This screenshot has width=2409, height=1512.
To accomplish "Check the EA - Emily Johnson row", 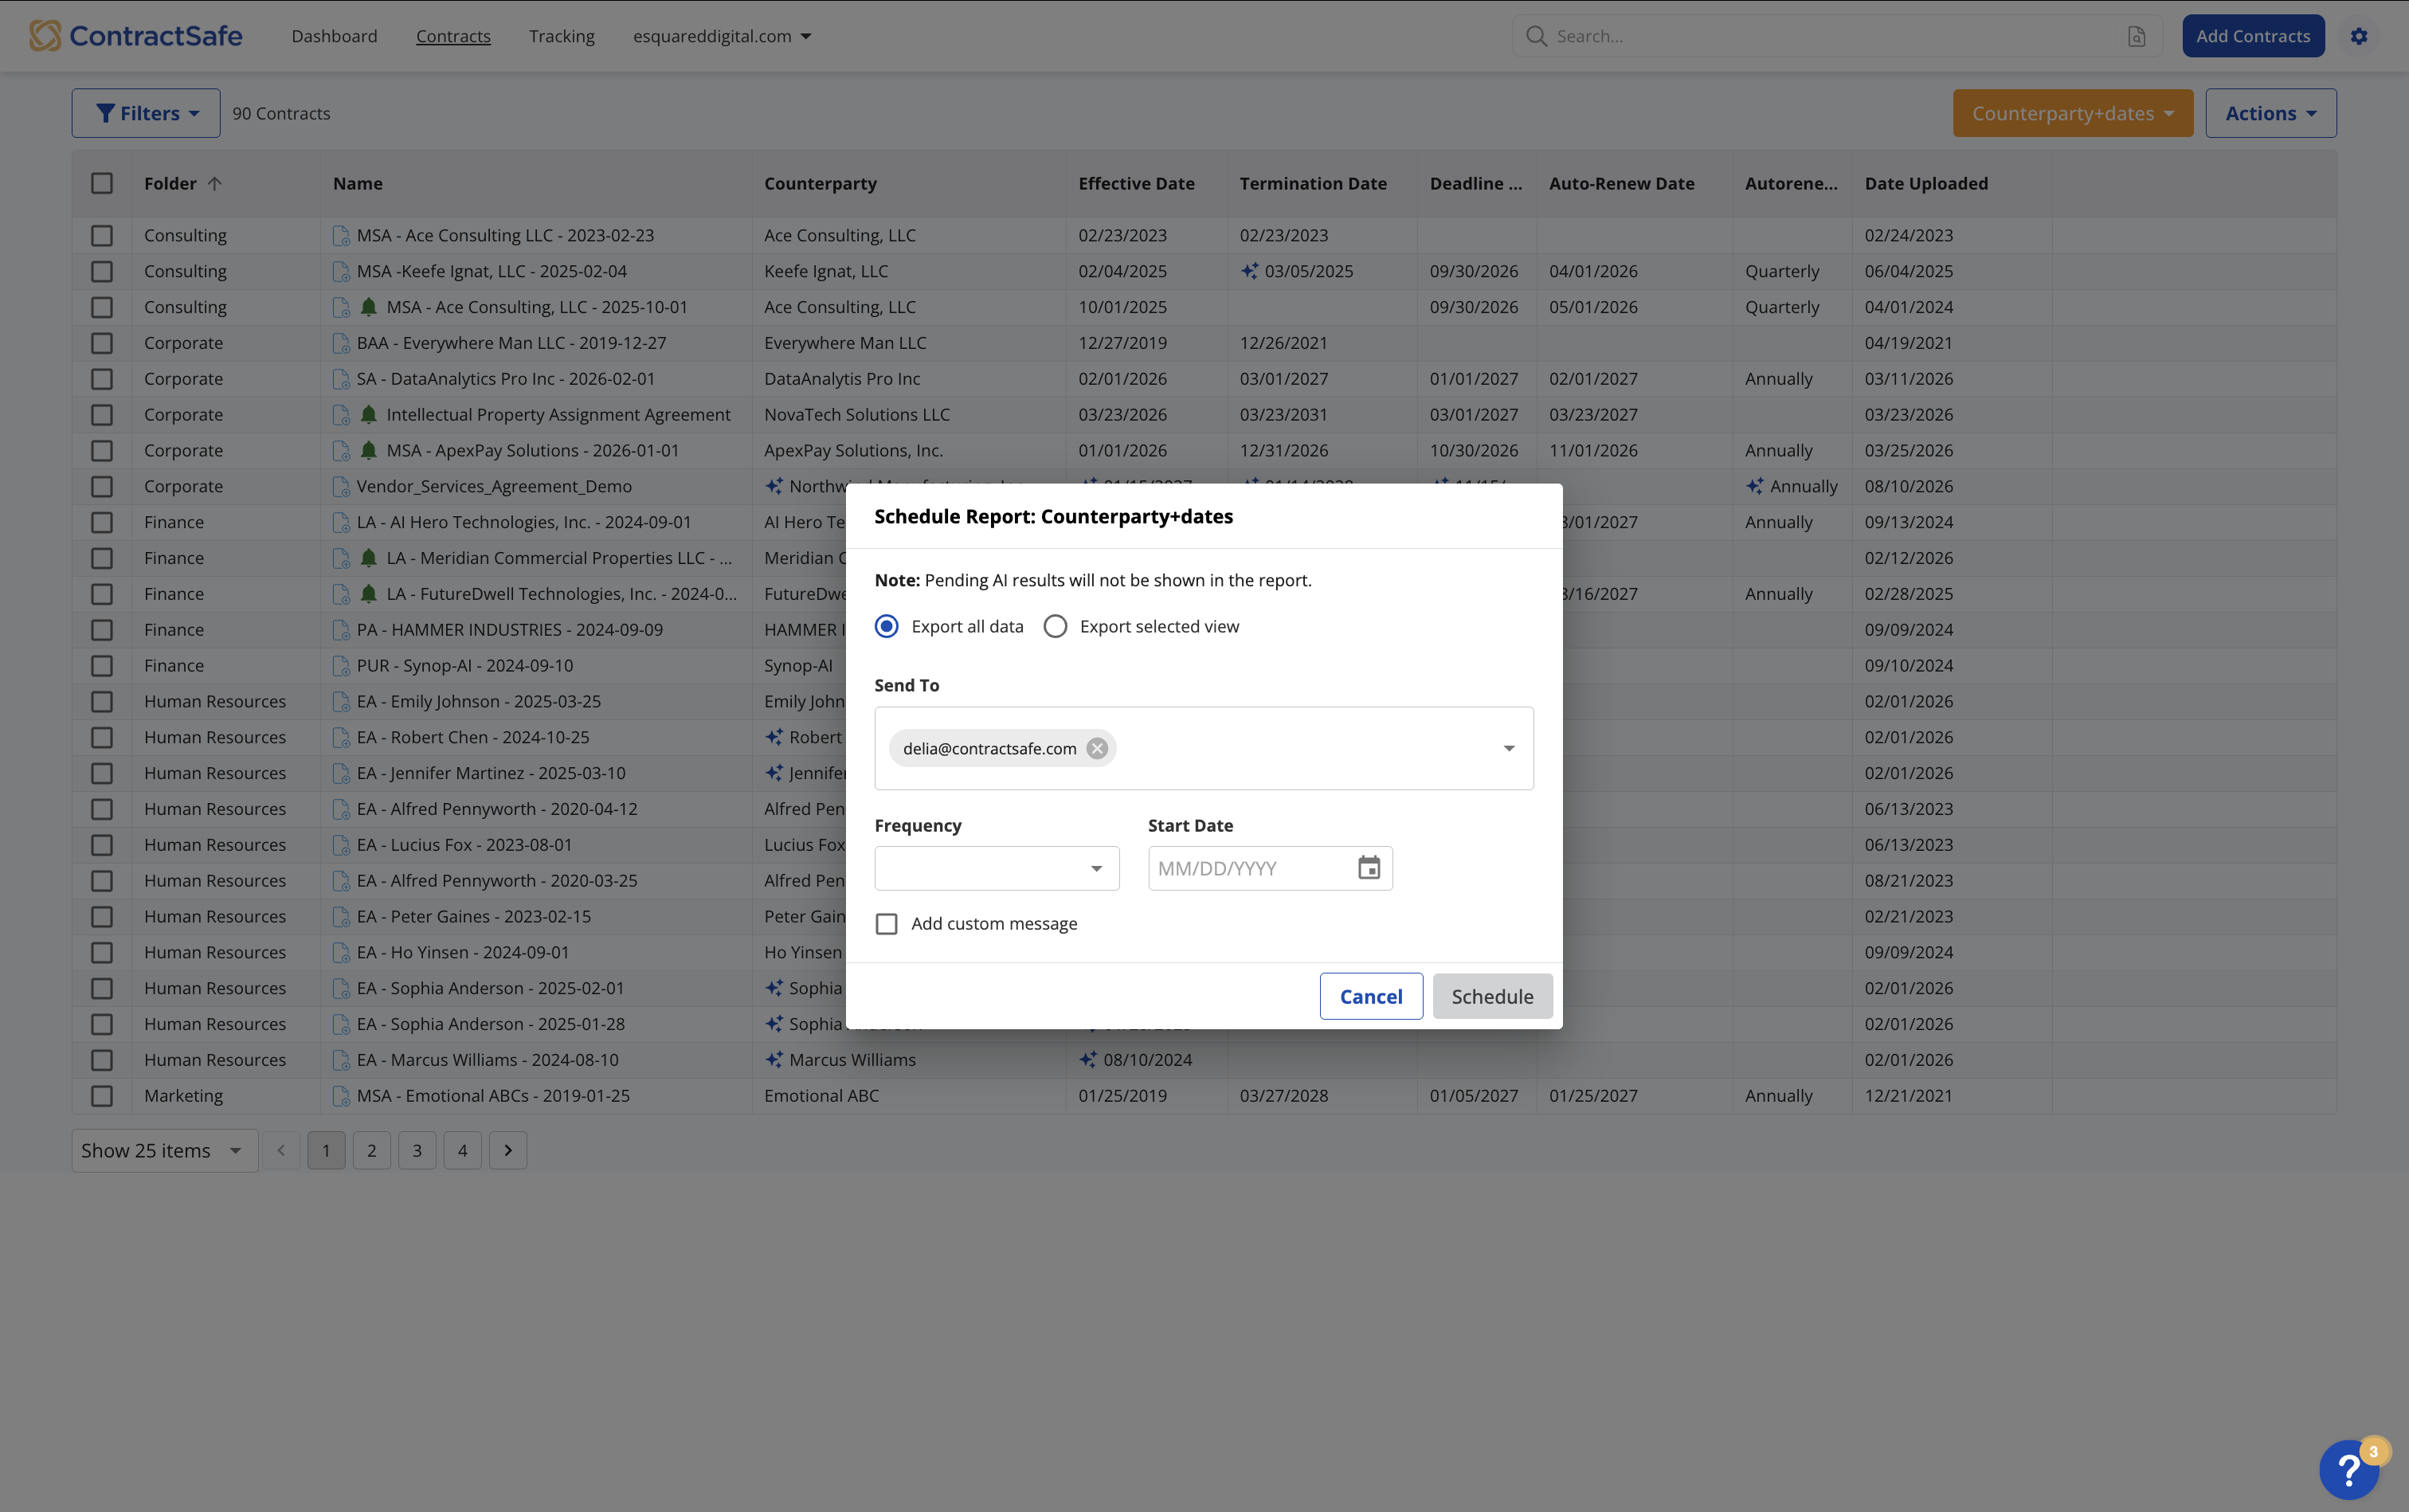I will [x=102, y=701].
